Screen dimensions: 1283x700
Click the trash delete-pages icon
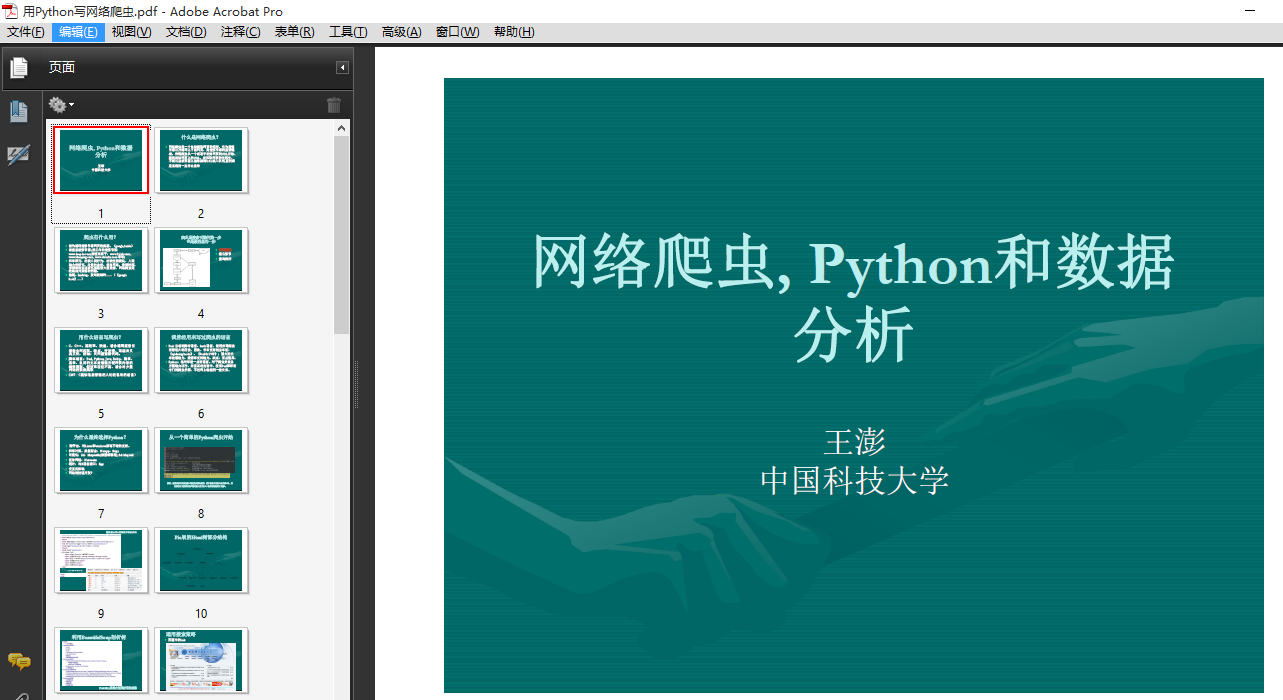334,105
